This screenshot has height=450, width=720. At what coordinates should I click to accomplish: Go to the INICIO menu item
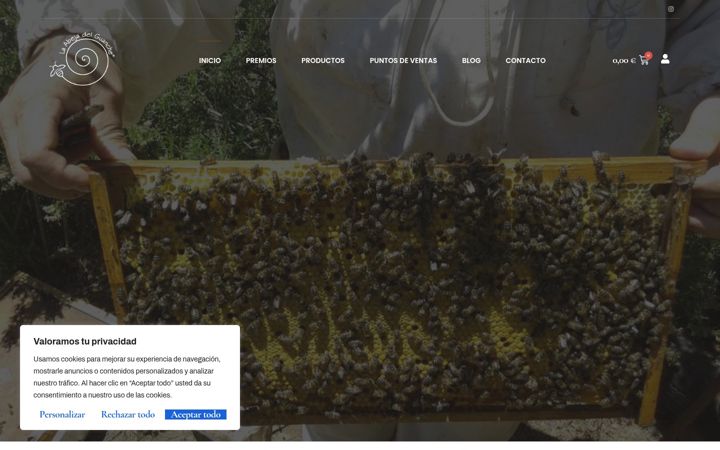coord(210,60)
